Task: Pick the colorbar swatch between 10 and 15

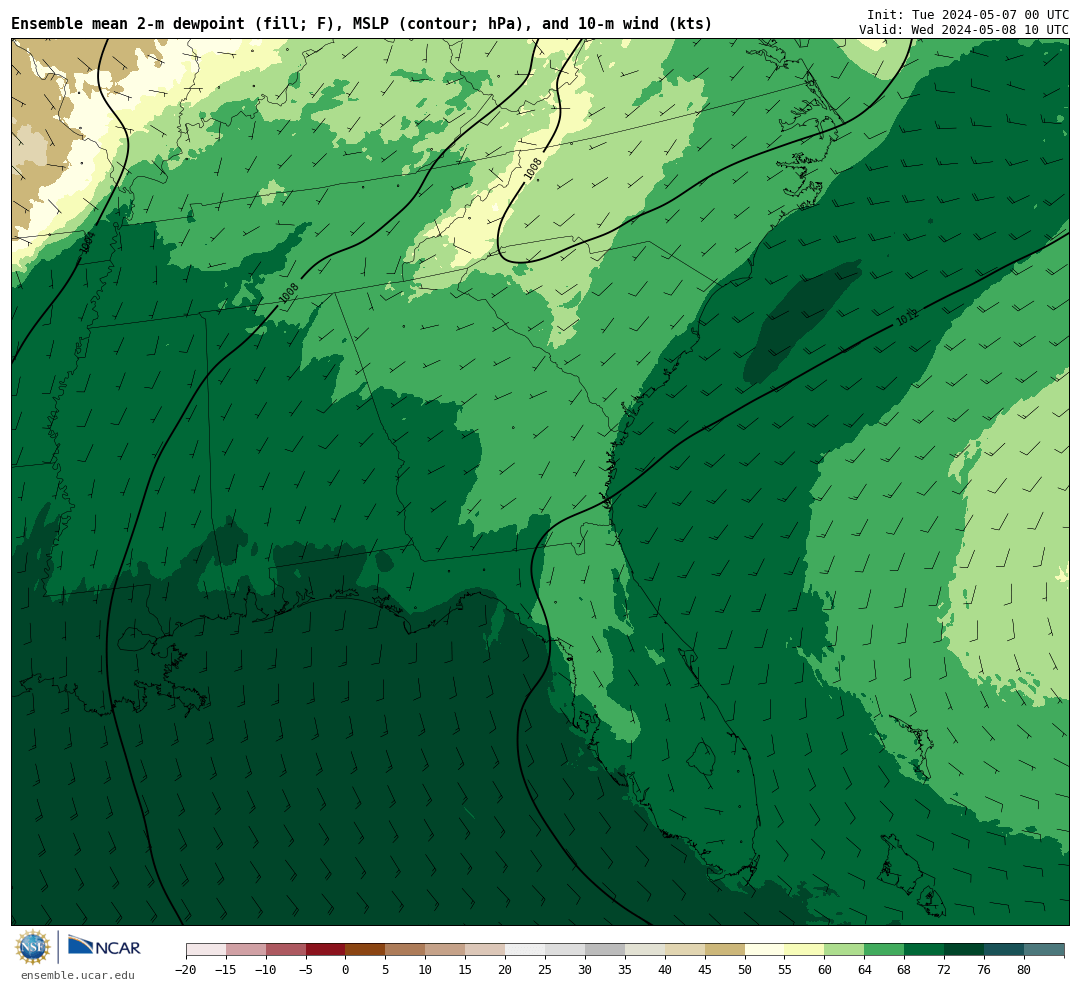Action: coord(446,950)
